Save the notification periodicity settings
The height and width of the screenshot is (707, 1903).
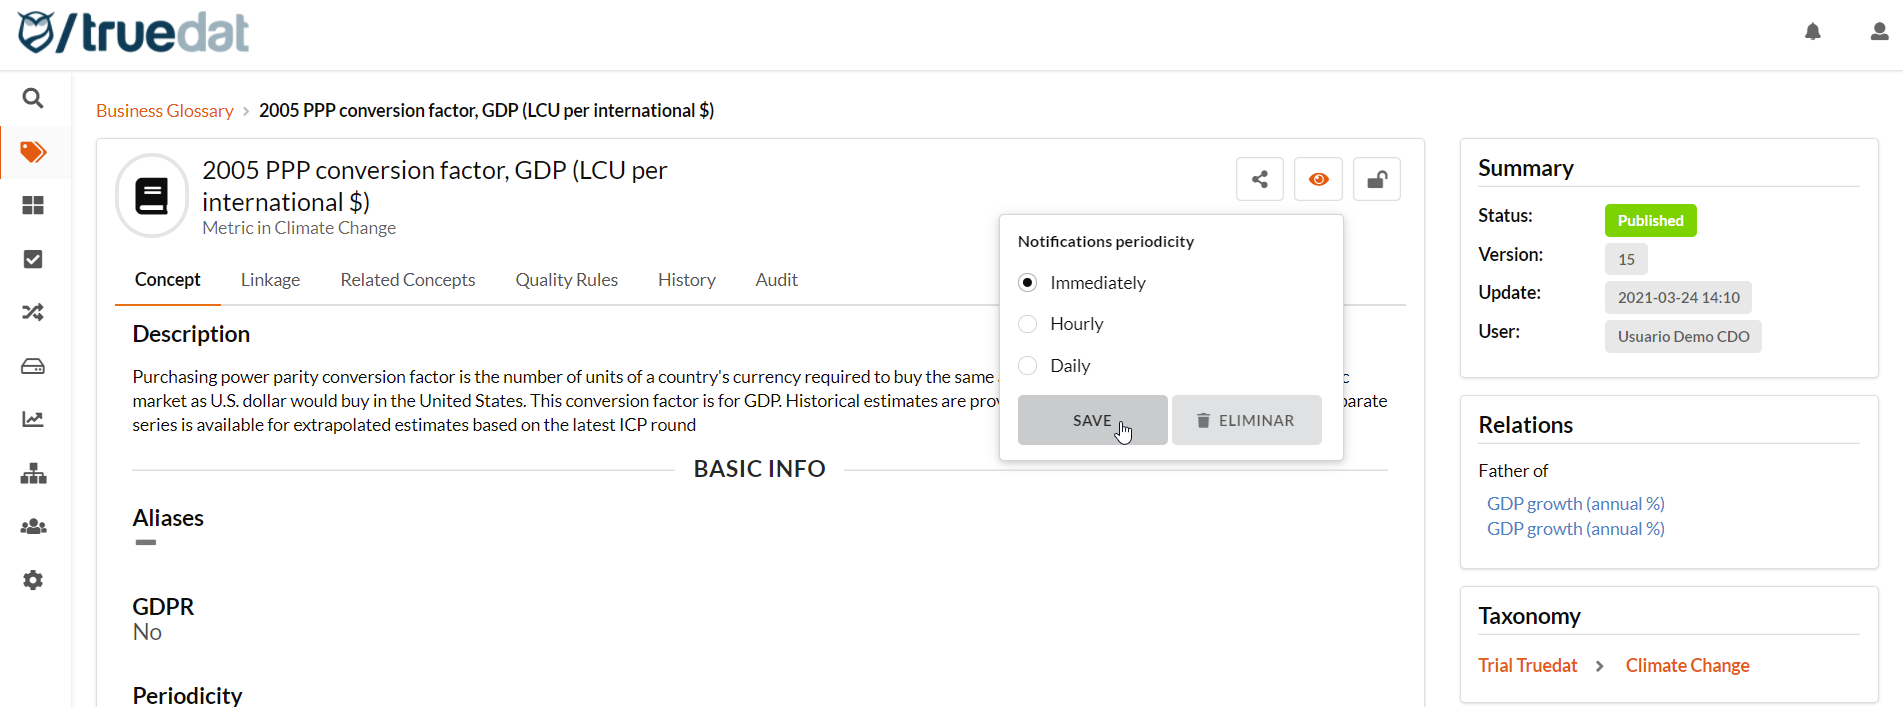[x=1092, y=420]
